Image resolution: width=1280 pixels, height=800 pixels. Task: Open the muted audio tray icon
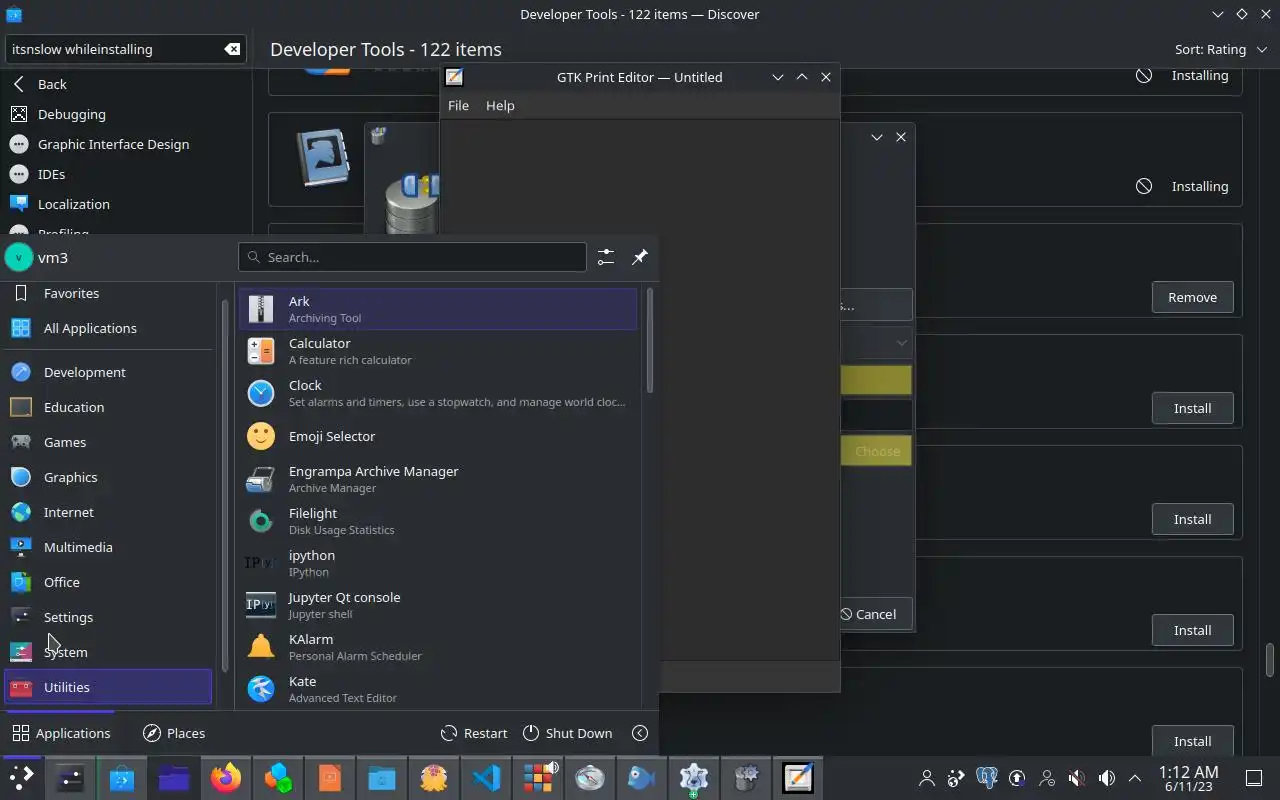point(1077,778)
